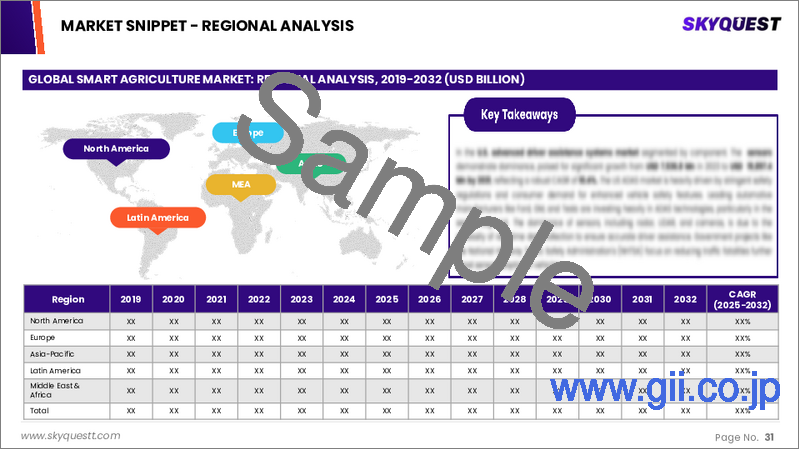
Task: Click the North America map label
Action: click(x=116, y=149)
